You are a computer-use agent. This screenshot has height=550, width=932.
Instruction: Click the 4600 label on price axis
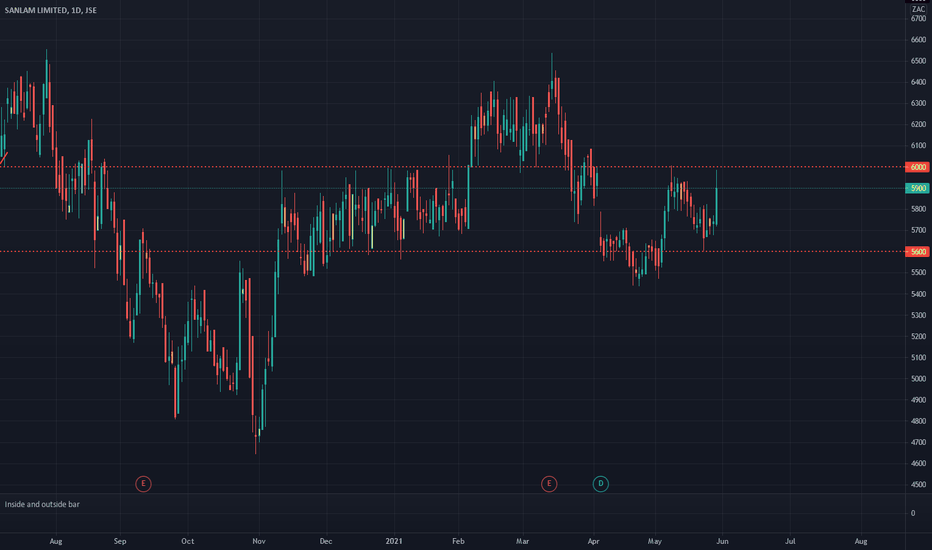click(x=918, y=463)
